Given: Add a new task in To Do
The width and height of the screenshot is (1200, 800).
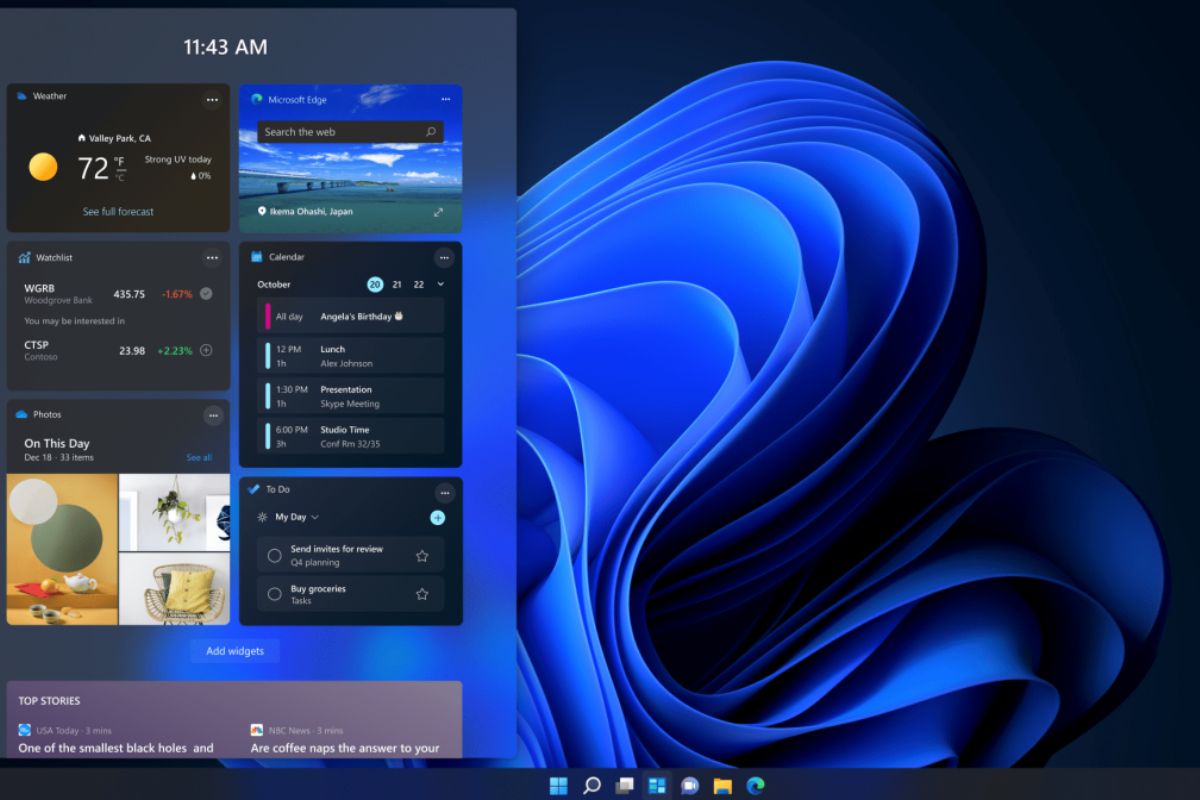Looking at the screenshot, I should click(437, 517).
